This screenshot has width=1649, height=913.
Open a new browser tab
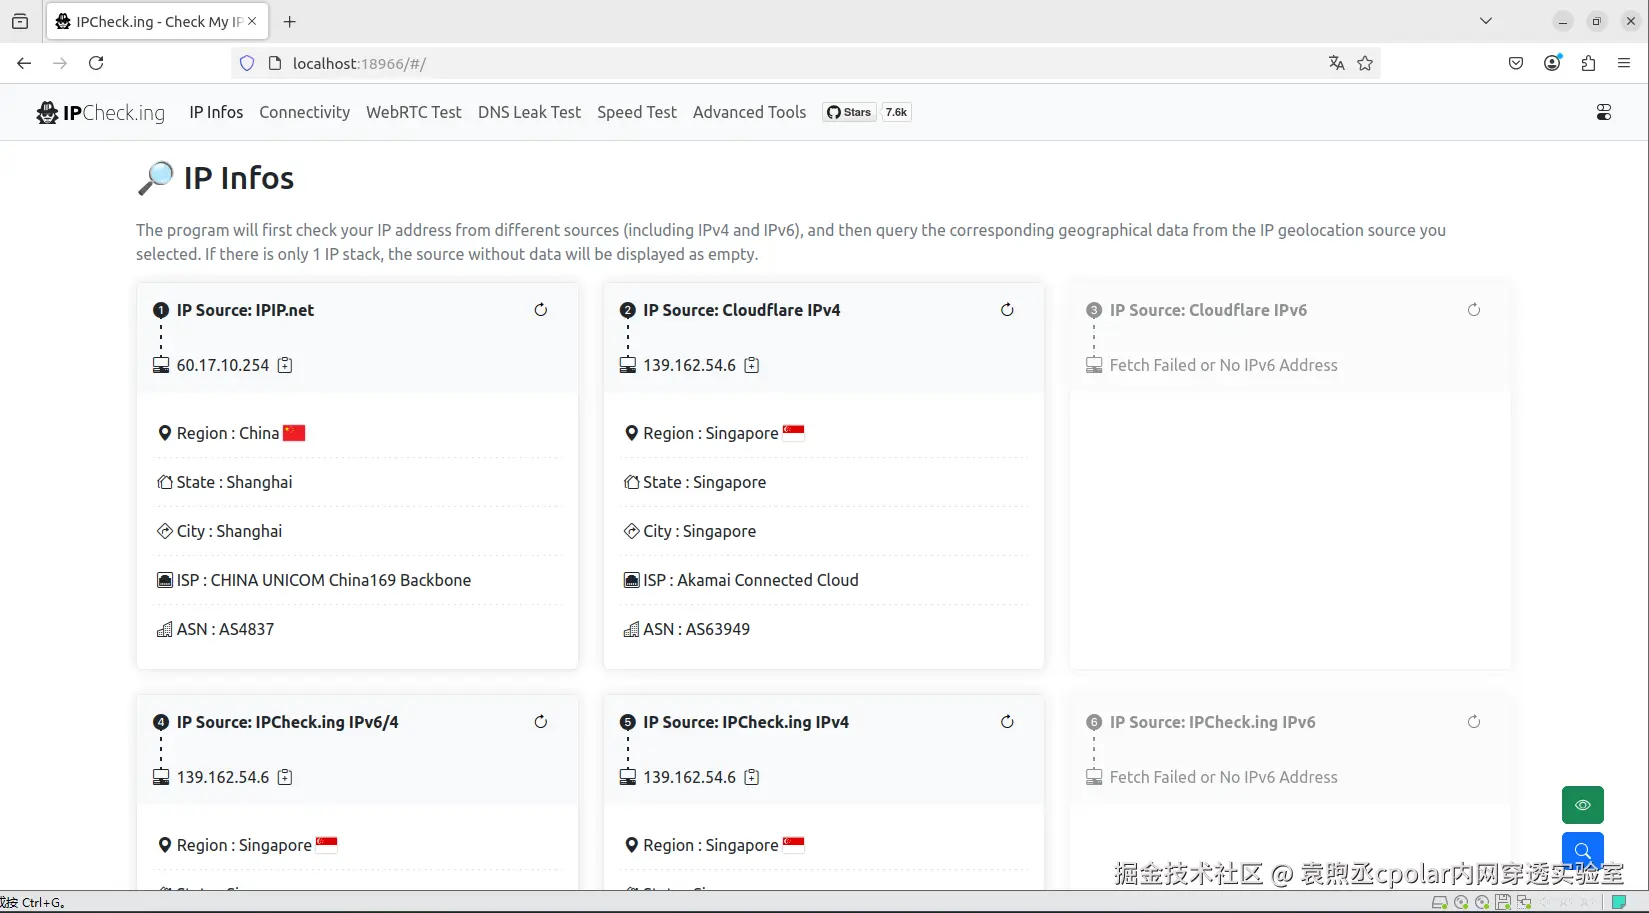coord(290,21)
